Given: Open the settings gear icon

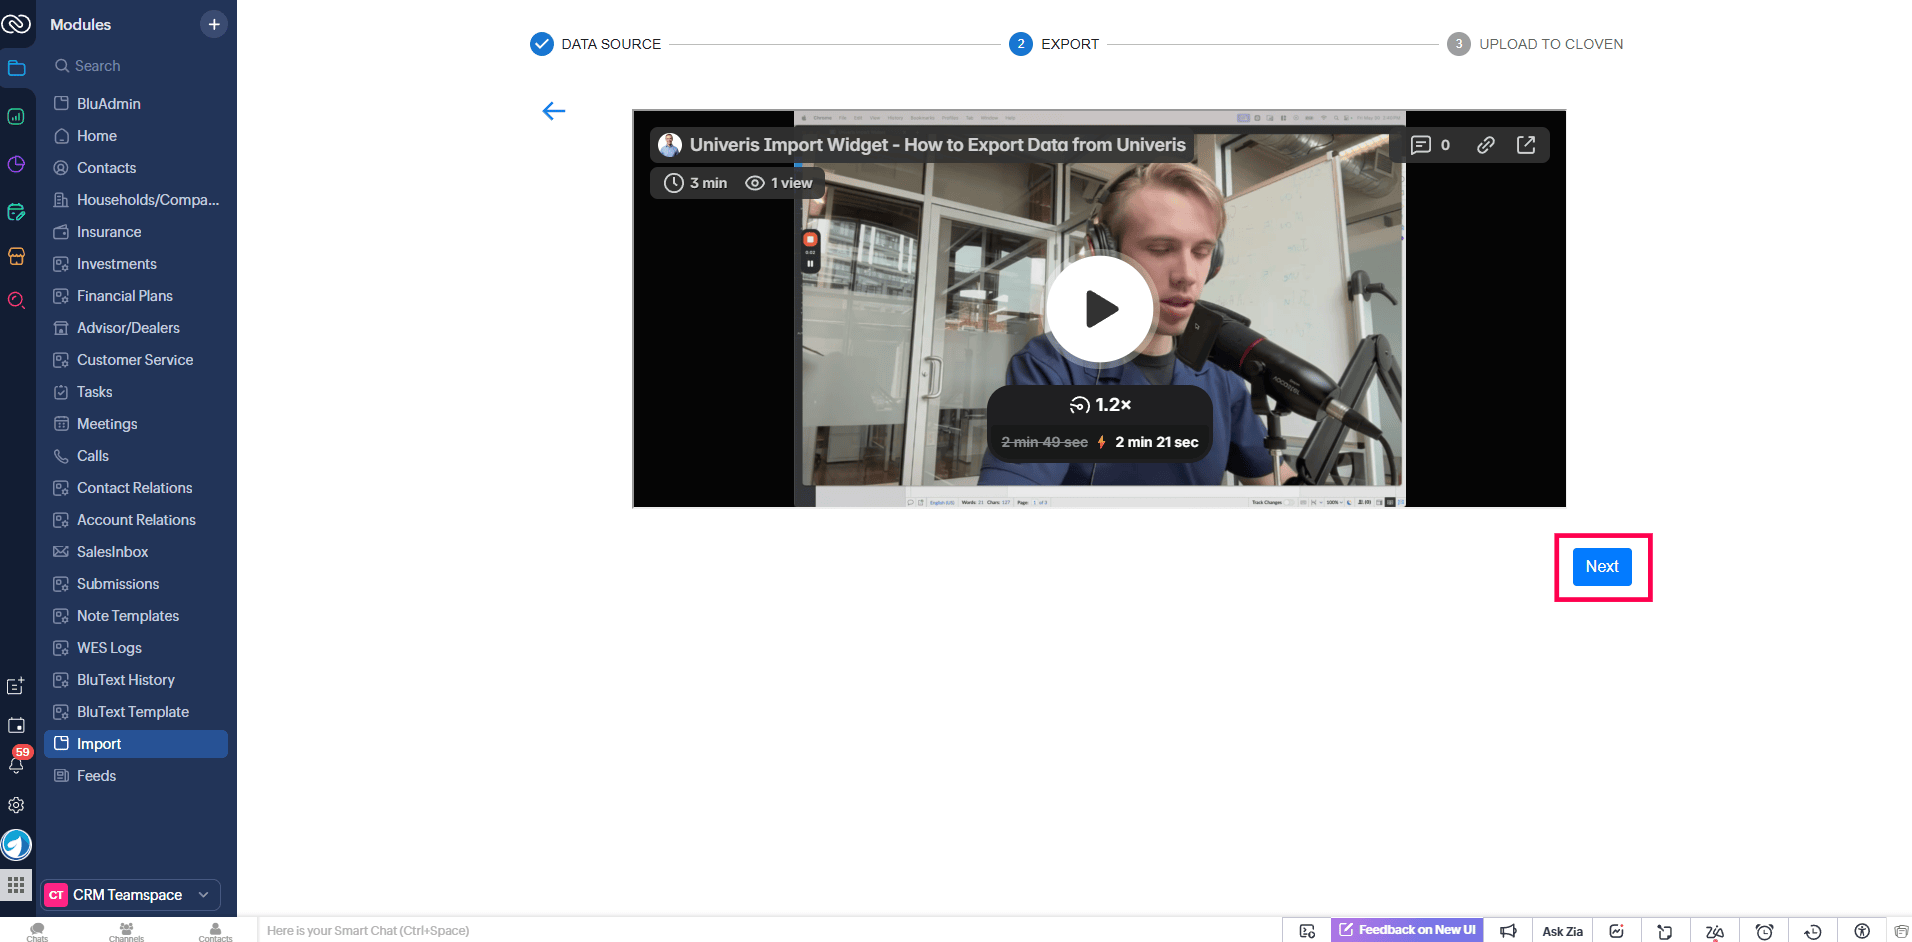Looking at the screenshot, I should (x=16, y=805).
